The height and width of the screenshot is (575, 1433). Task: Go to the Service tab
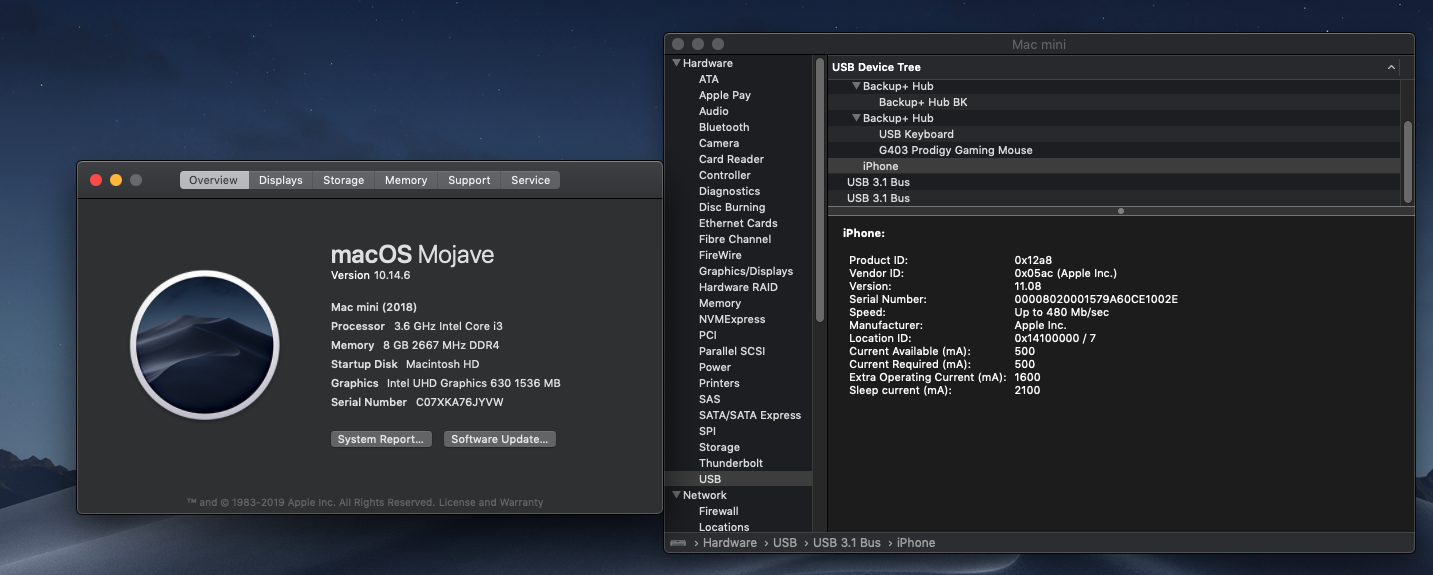coord(530,180)
